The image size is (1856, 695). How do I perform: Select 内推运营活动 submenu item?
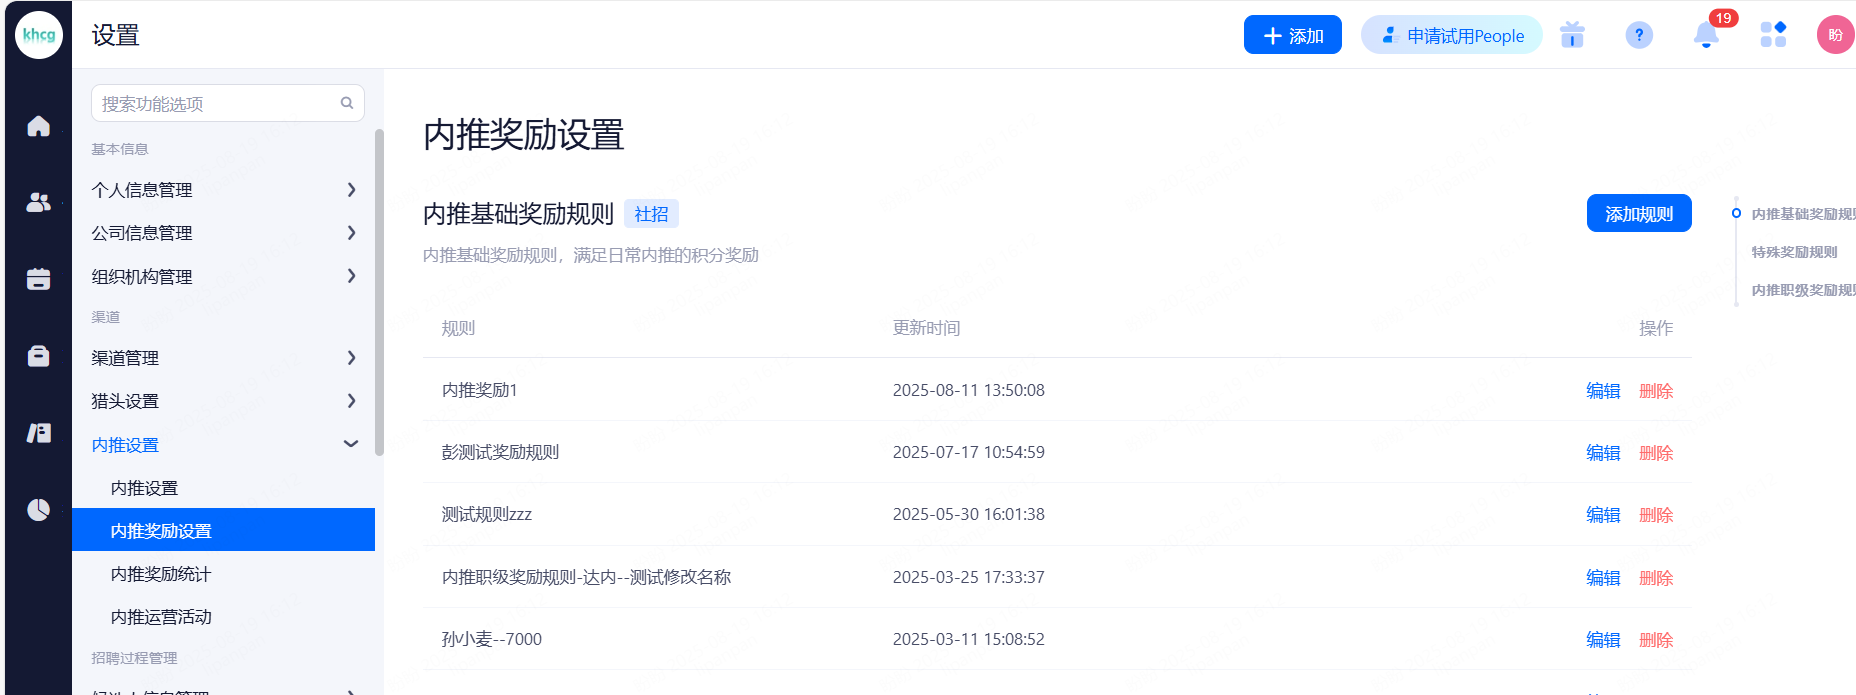pos(161,617)
